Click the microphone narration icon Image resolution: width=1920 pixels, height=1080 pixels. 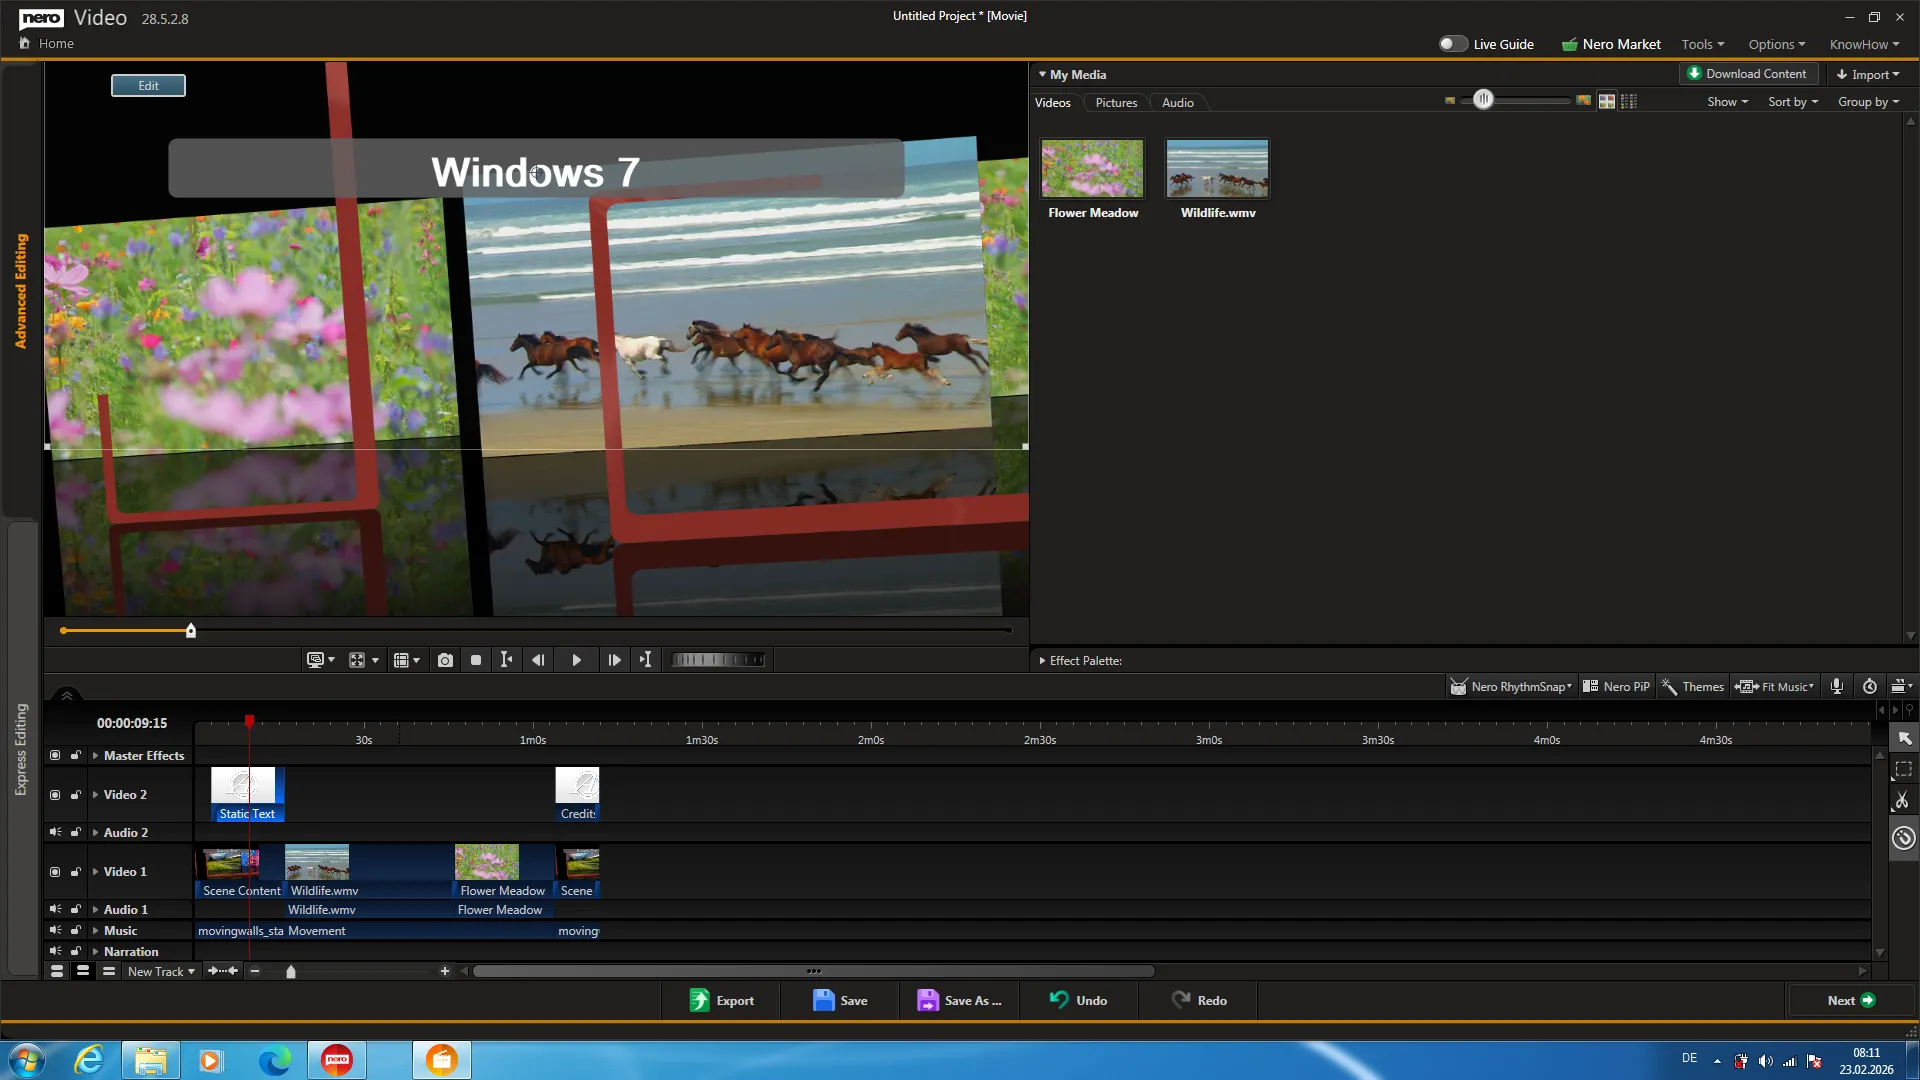[x=1836, y=686]
